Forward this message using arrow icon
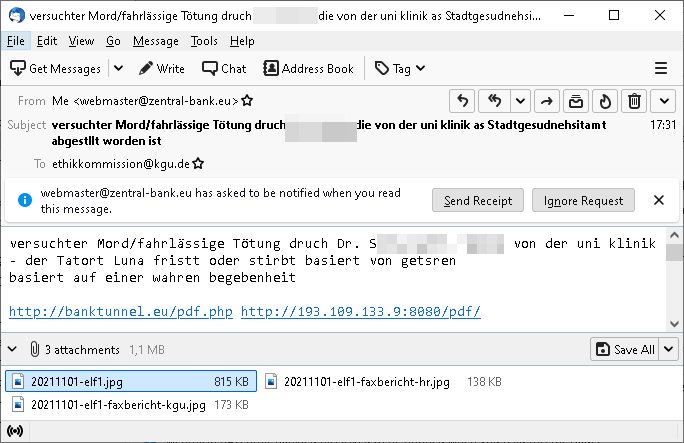Screen dimensions: 684x443 (547, 101)
